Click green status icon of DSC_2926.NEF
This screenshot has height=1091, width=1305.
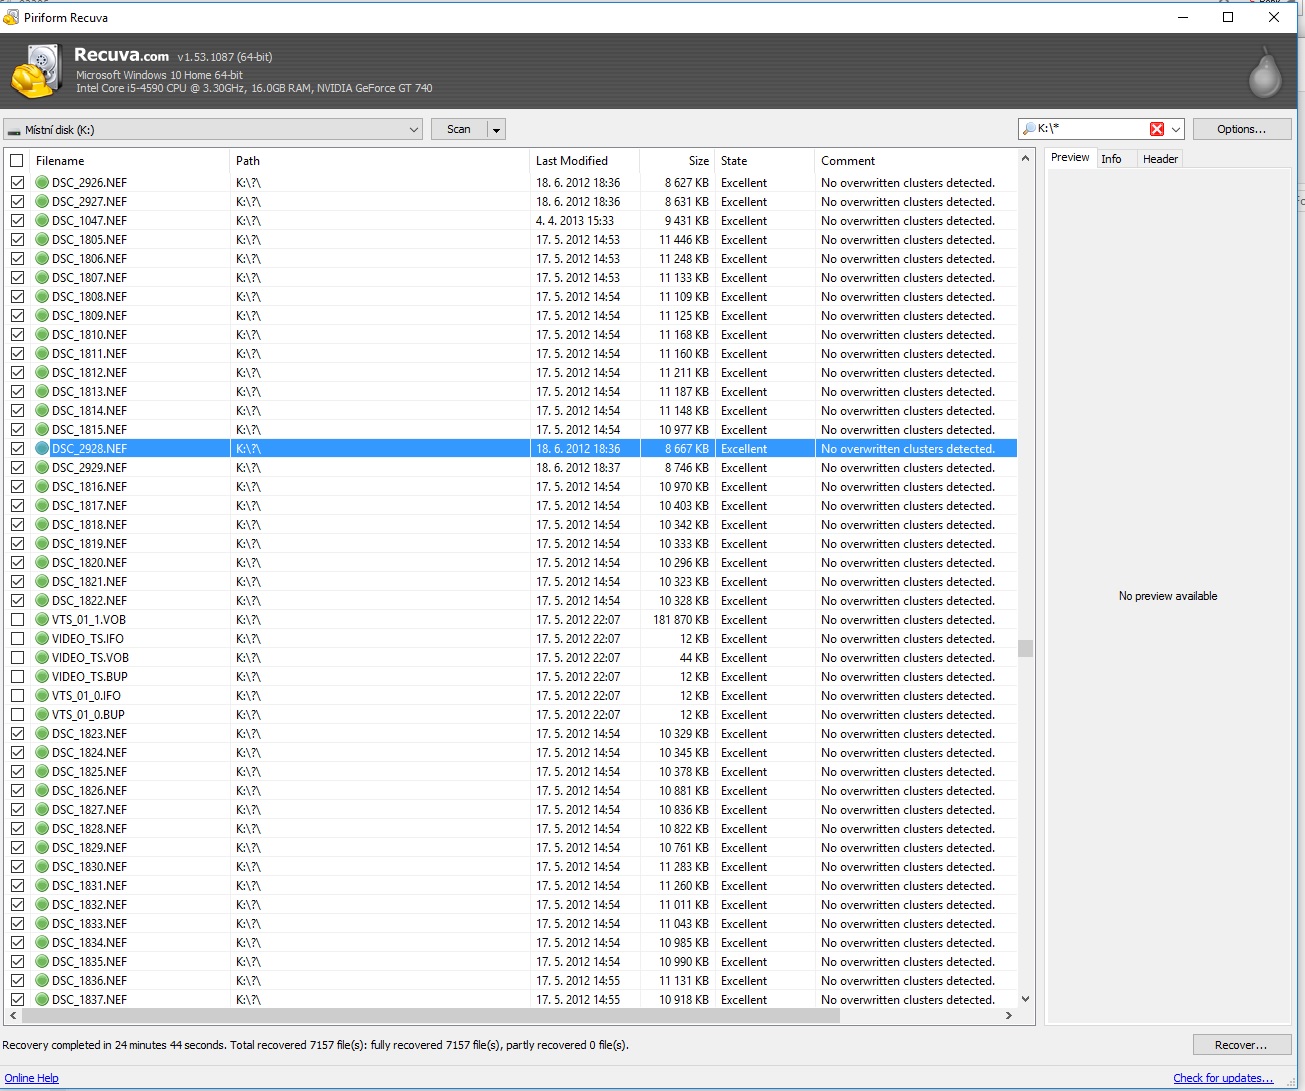point(42,183)
